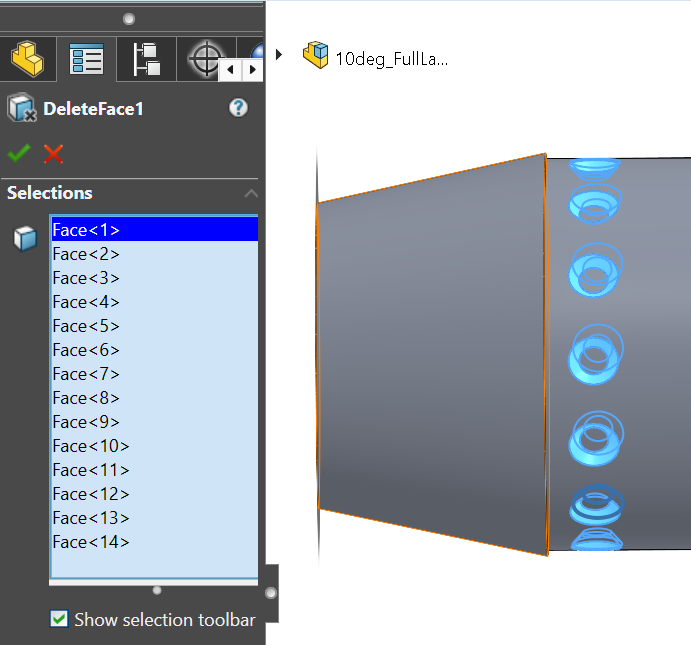Viewport: 691px width, 645px height.
Task: Click the face selection cube icon
Action: 25,238
